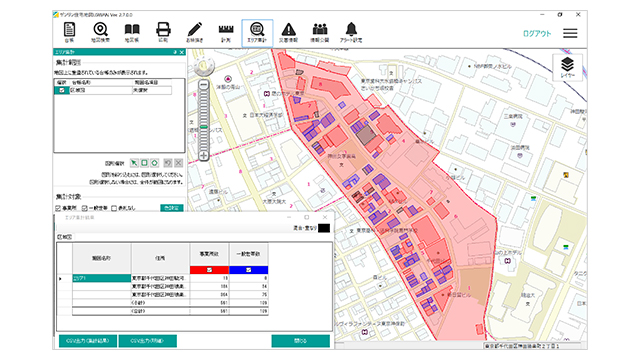Toggle the red business-count column checkbox
Image resolution: width=640 pixels, height=360 pixels.
point(209,270)
